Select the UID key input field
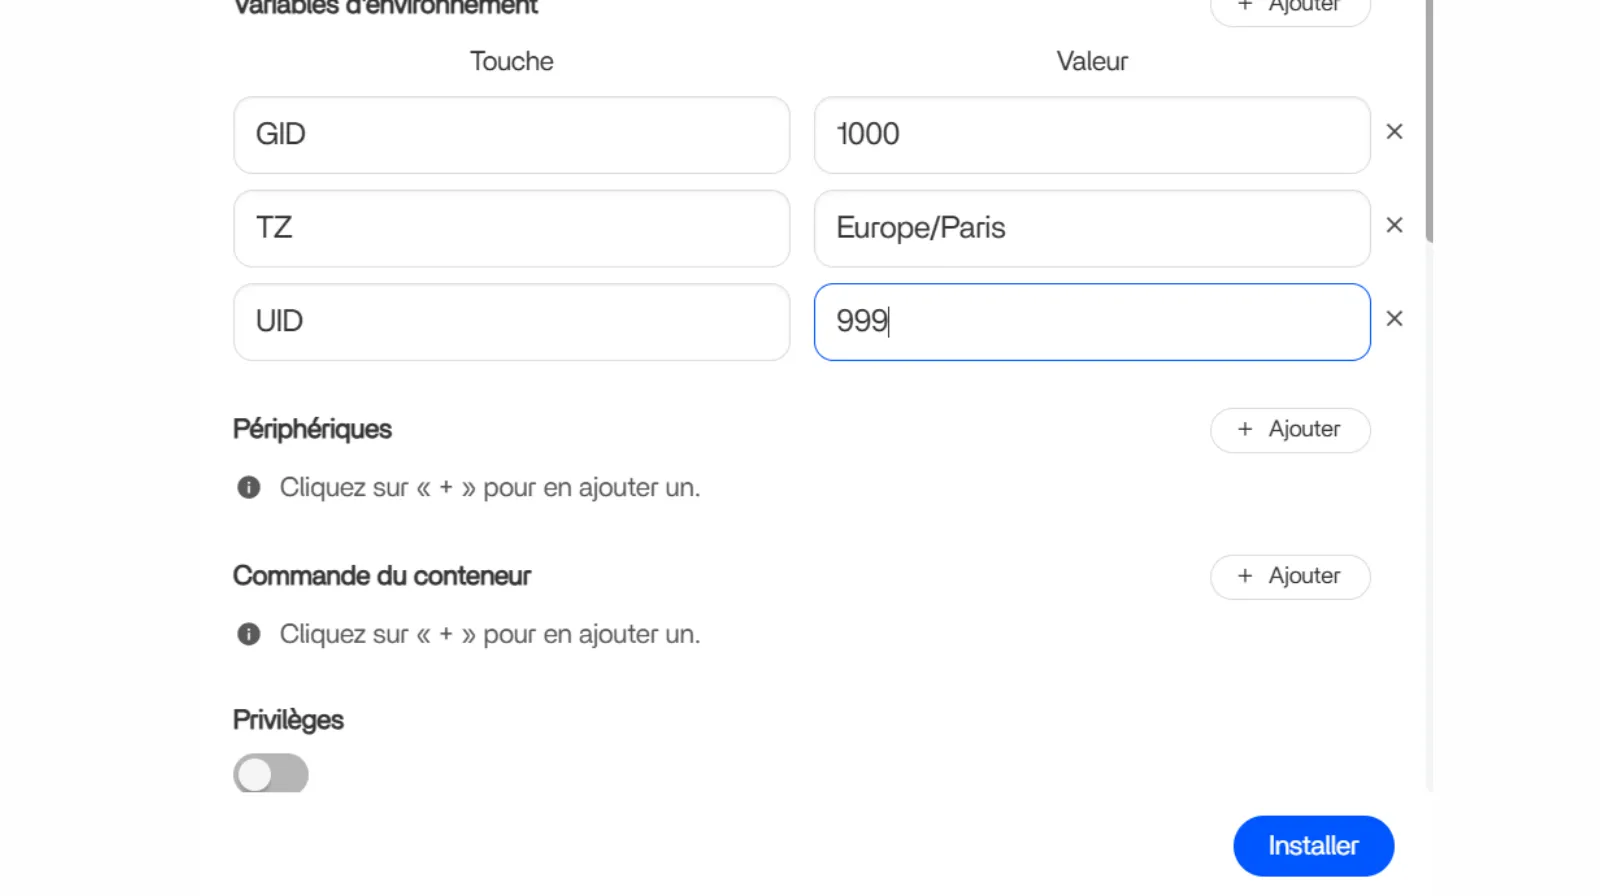Image resolution: width=1600 pixels, height=896 pixels. click(x=511, y=321)
